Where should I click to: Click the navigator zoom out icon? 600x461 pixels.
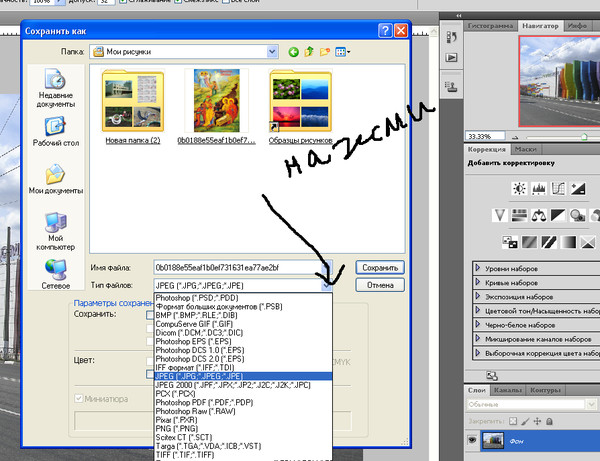515,137
